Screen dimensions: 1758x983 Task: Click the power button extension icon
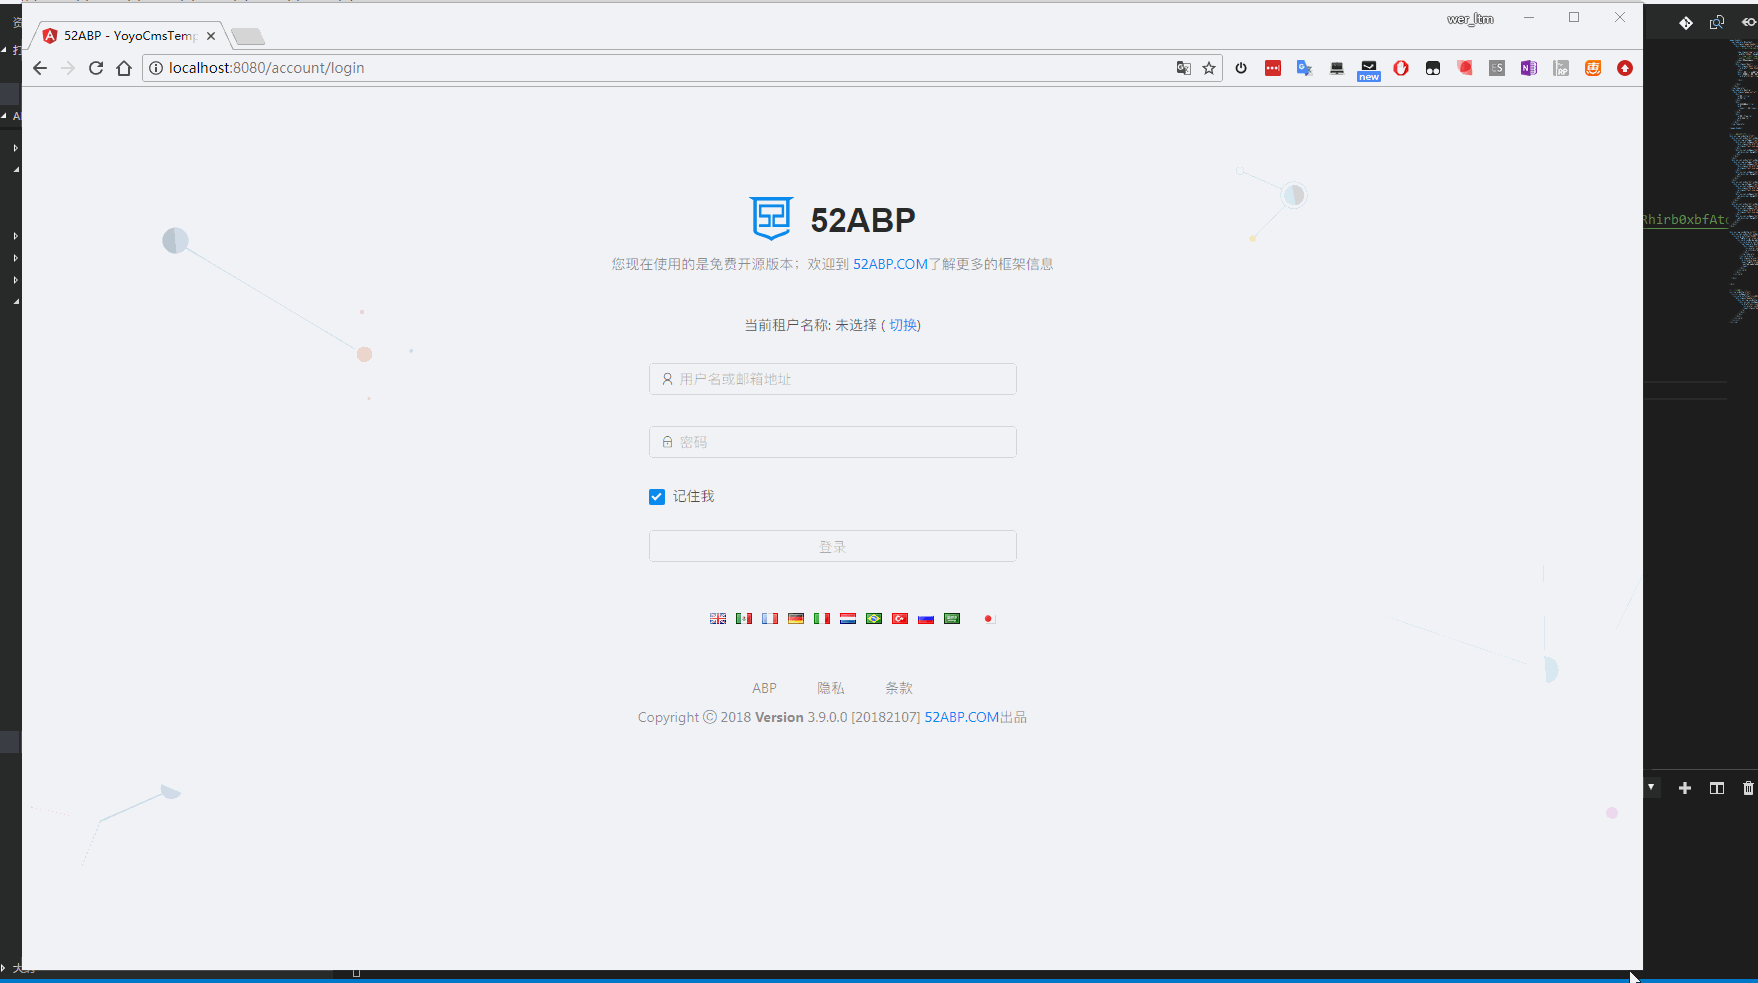click(x=1241, y=68)
